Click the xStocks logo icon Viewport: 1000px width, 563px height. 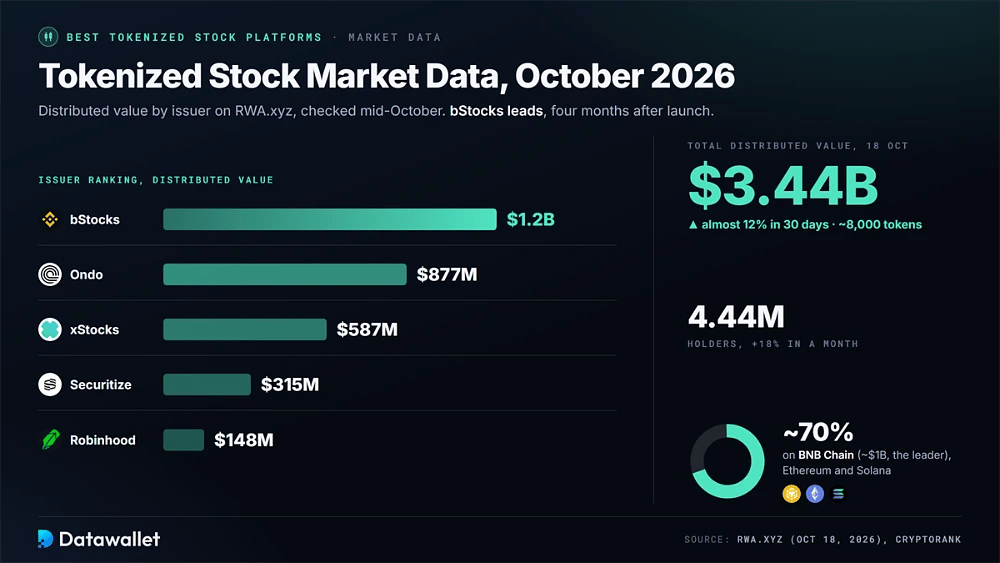tap(50, 330)
